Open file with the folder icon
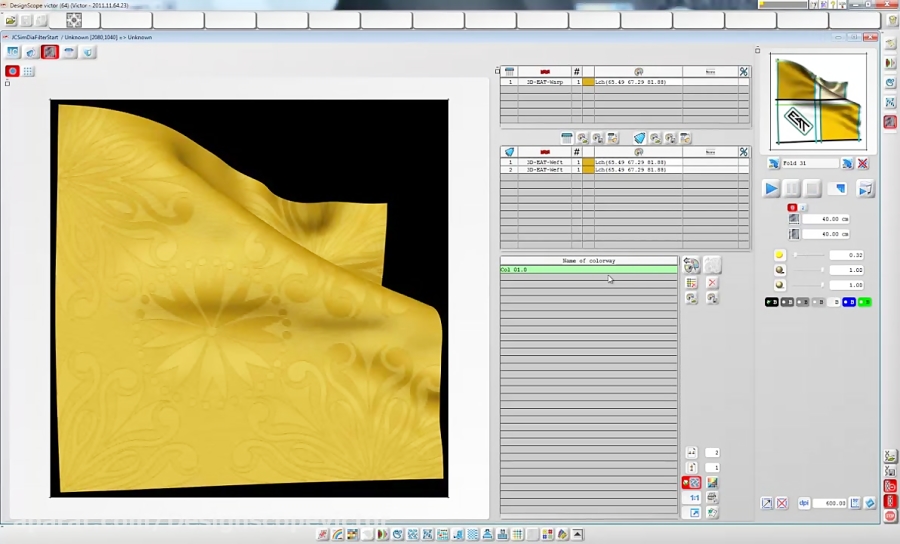This screenshot has width=900, height=544. coord(10,20)
